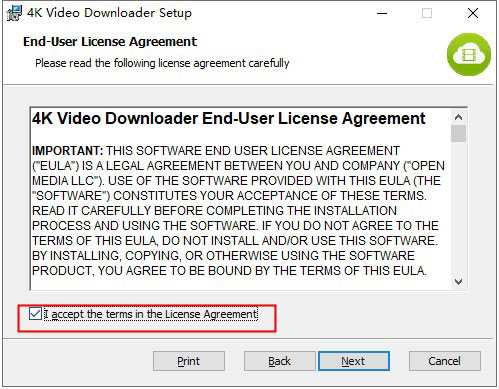Uncheck the accept License Agreement checkbox
The width and height of the screenshot is (499, 389).
point(35,314)
